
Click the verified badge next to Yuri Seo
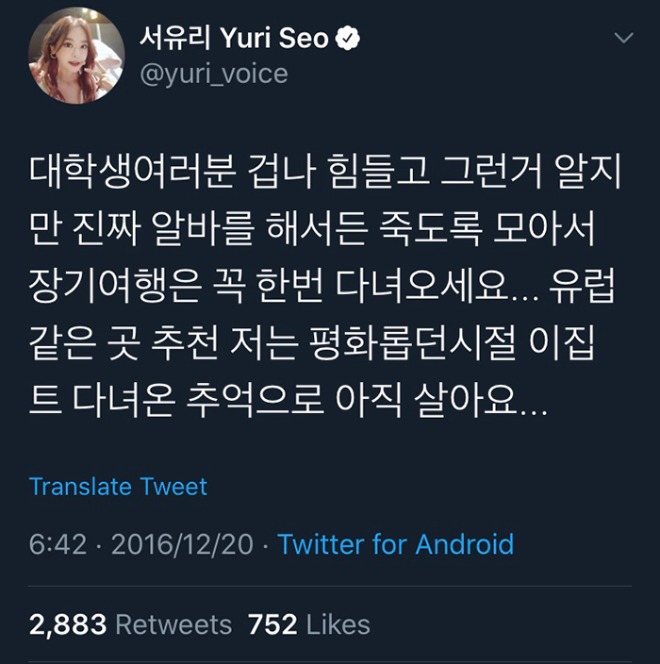coord(348,38)
